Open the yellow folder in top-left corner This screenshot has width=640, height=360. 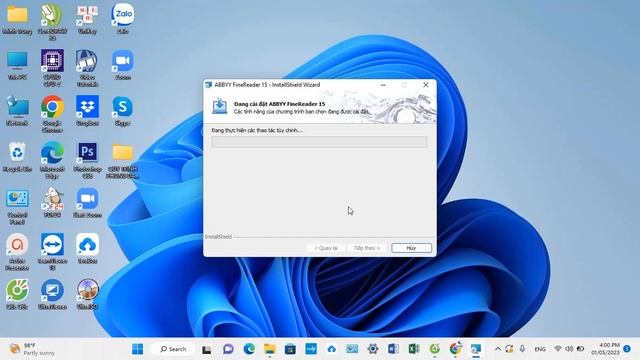click(x=17, y=19)
